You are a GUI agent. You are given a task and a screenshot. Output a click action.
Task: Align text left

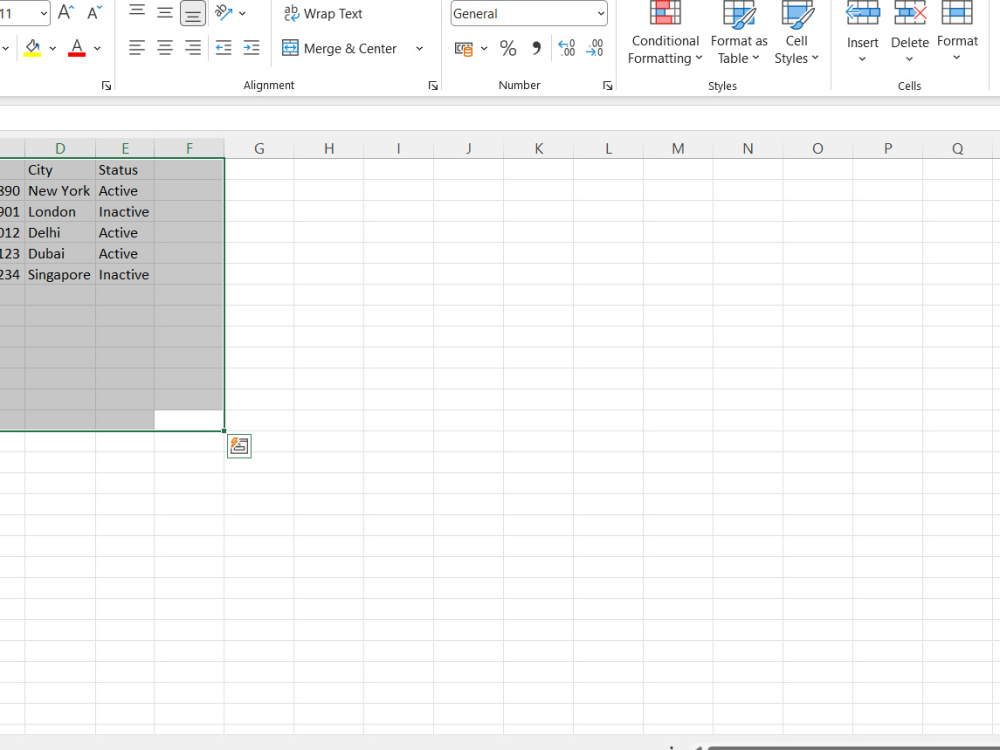pyautogui.click(x=136, y=48)
